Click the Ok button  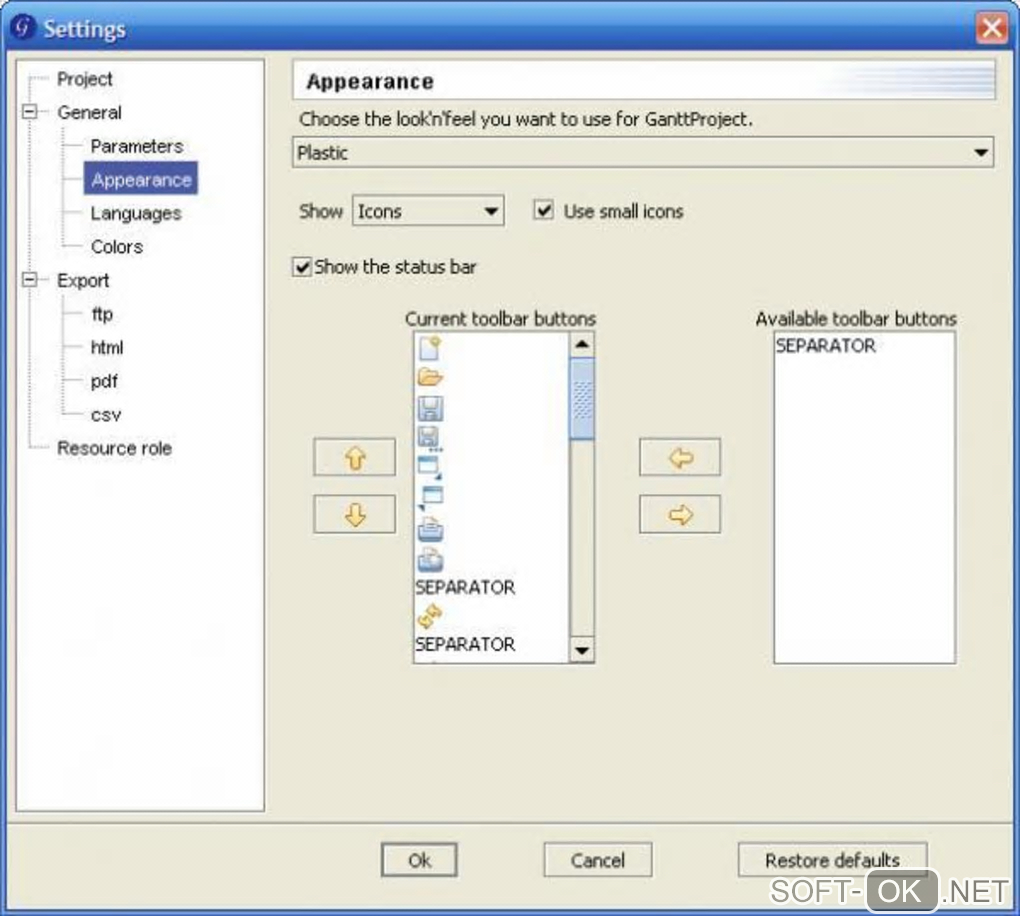pyautogui.click(x=419, y=860)
